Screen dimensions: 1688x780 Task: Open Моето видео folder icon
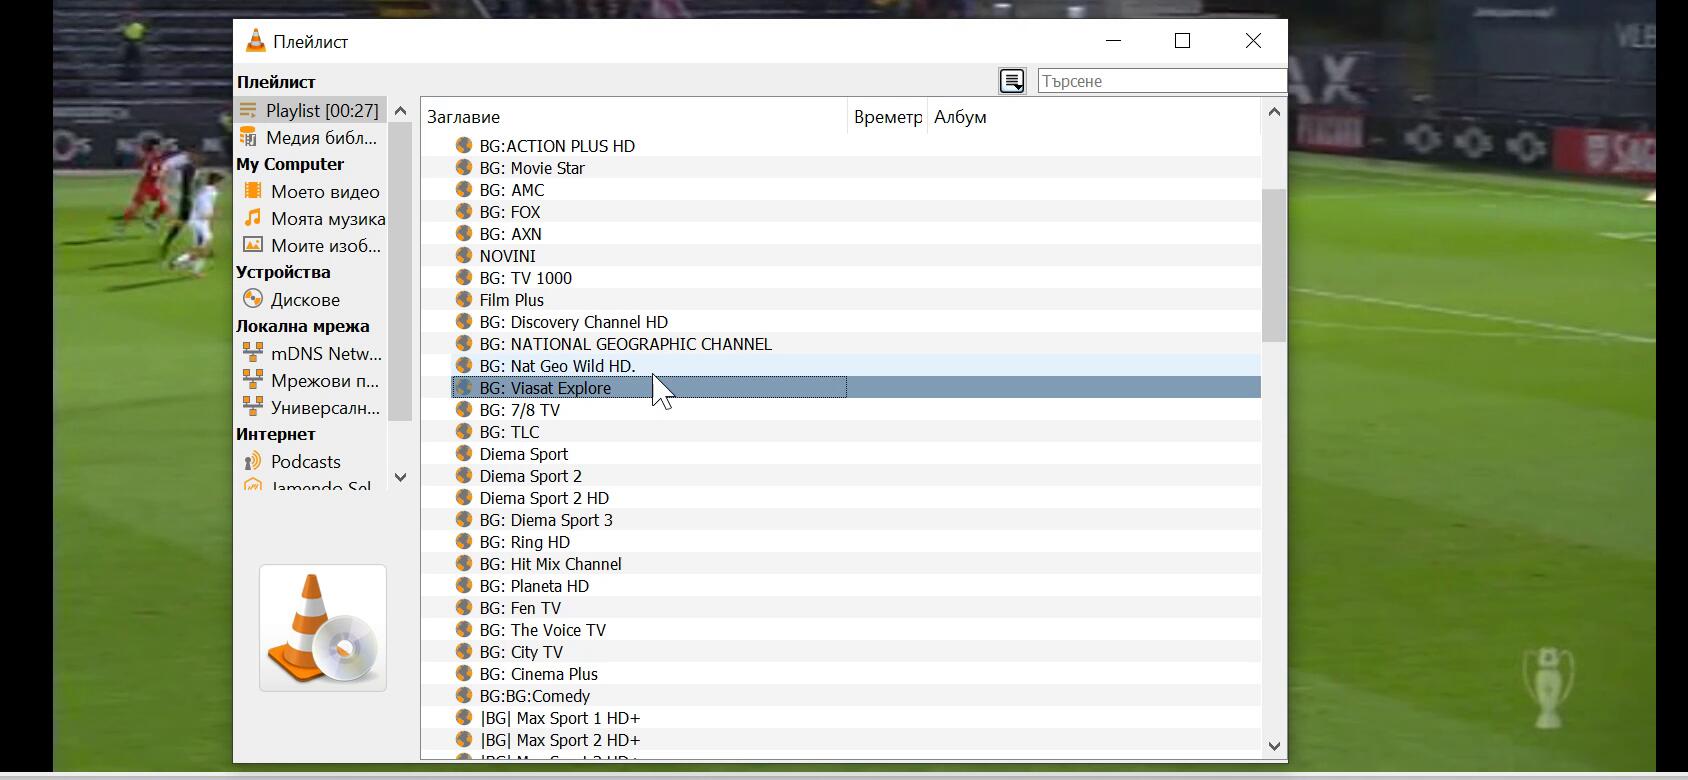pyautogui.click(x=253, y=191)
